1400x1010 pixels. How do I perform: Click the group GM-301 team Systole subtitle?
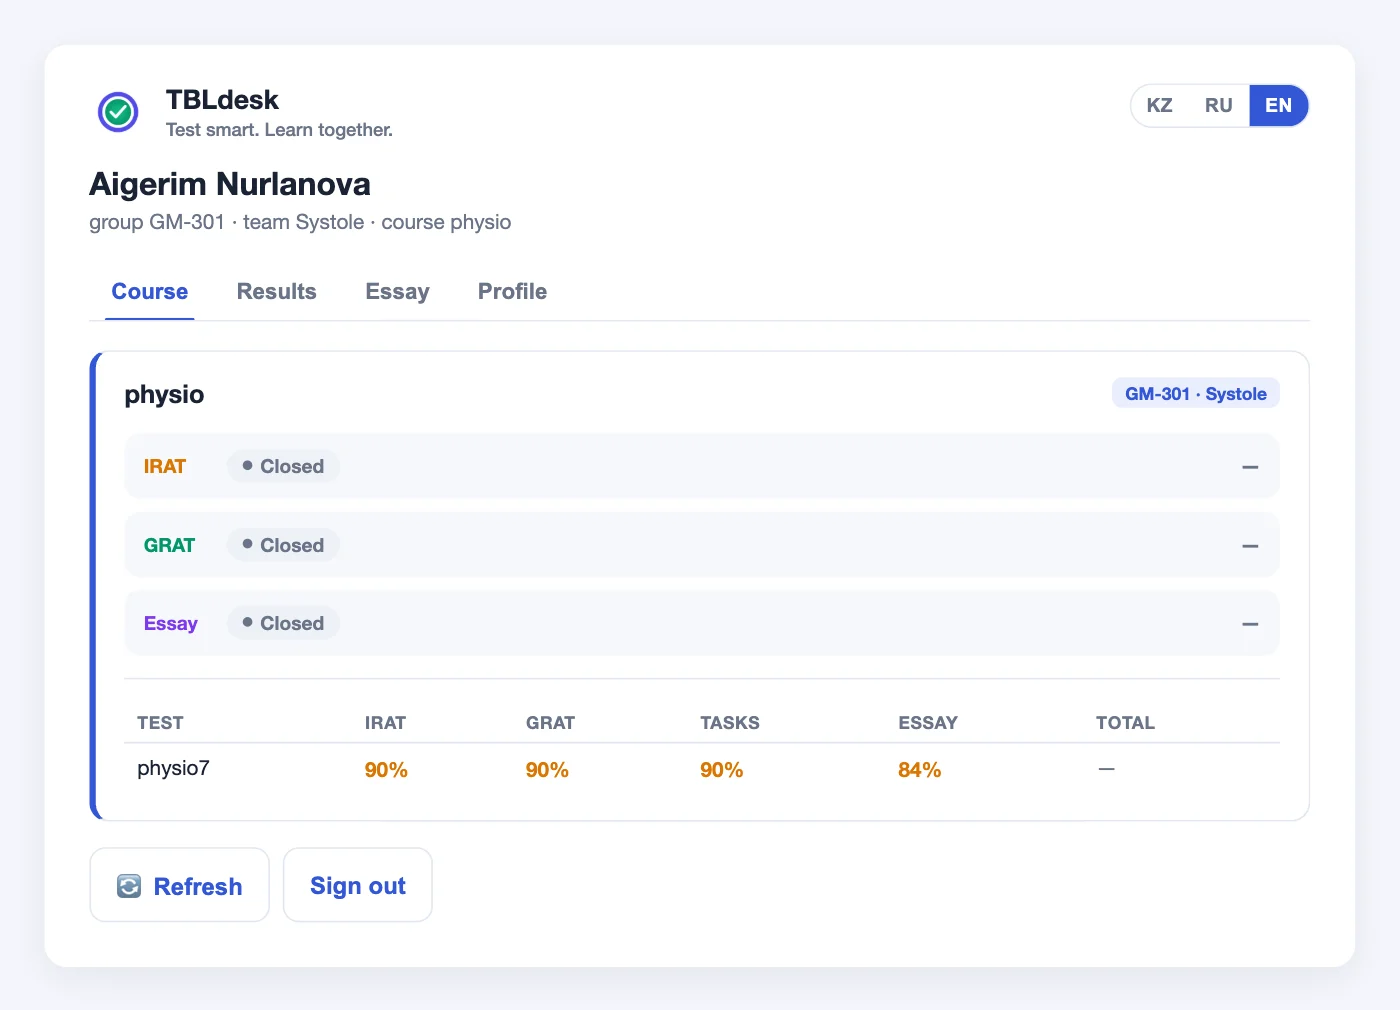tap(300, 222)
